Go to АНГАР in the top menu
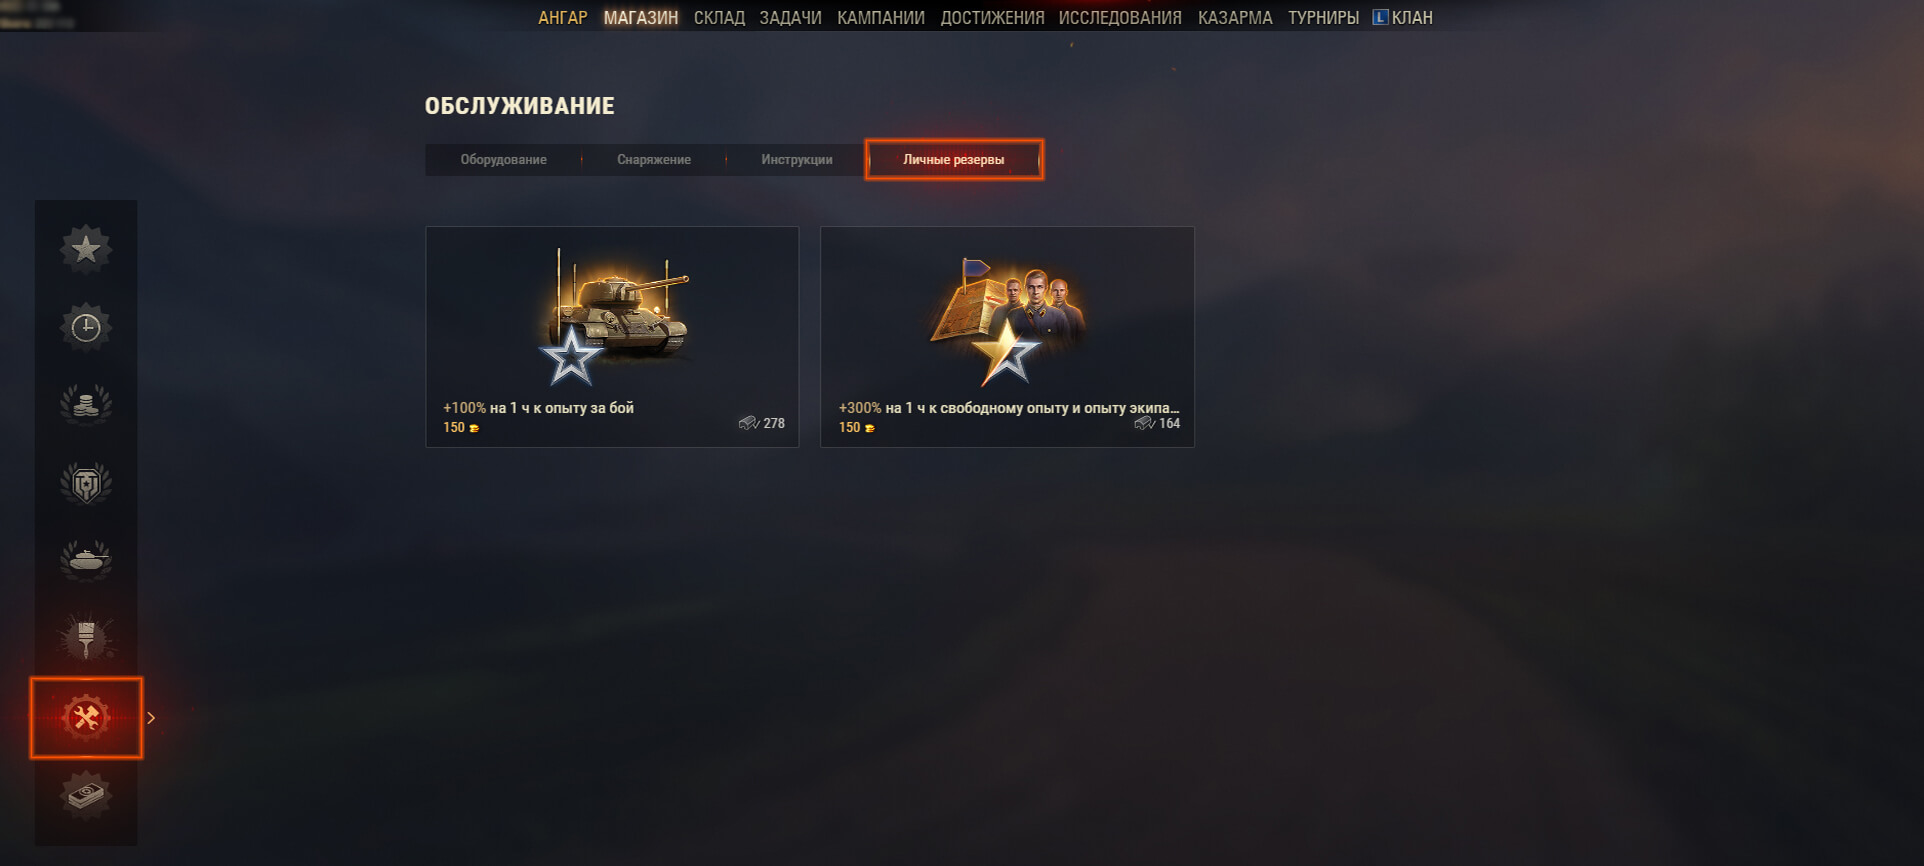Viewport: 1924px width, 866px height. click(x=563, y=18)
